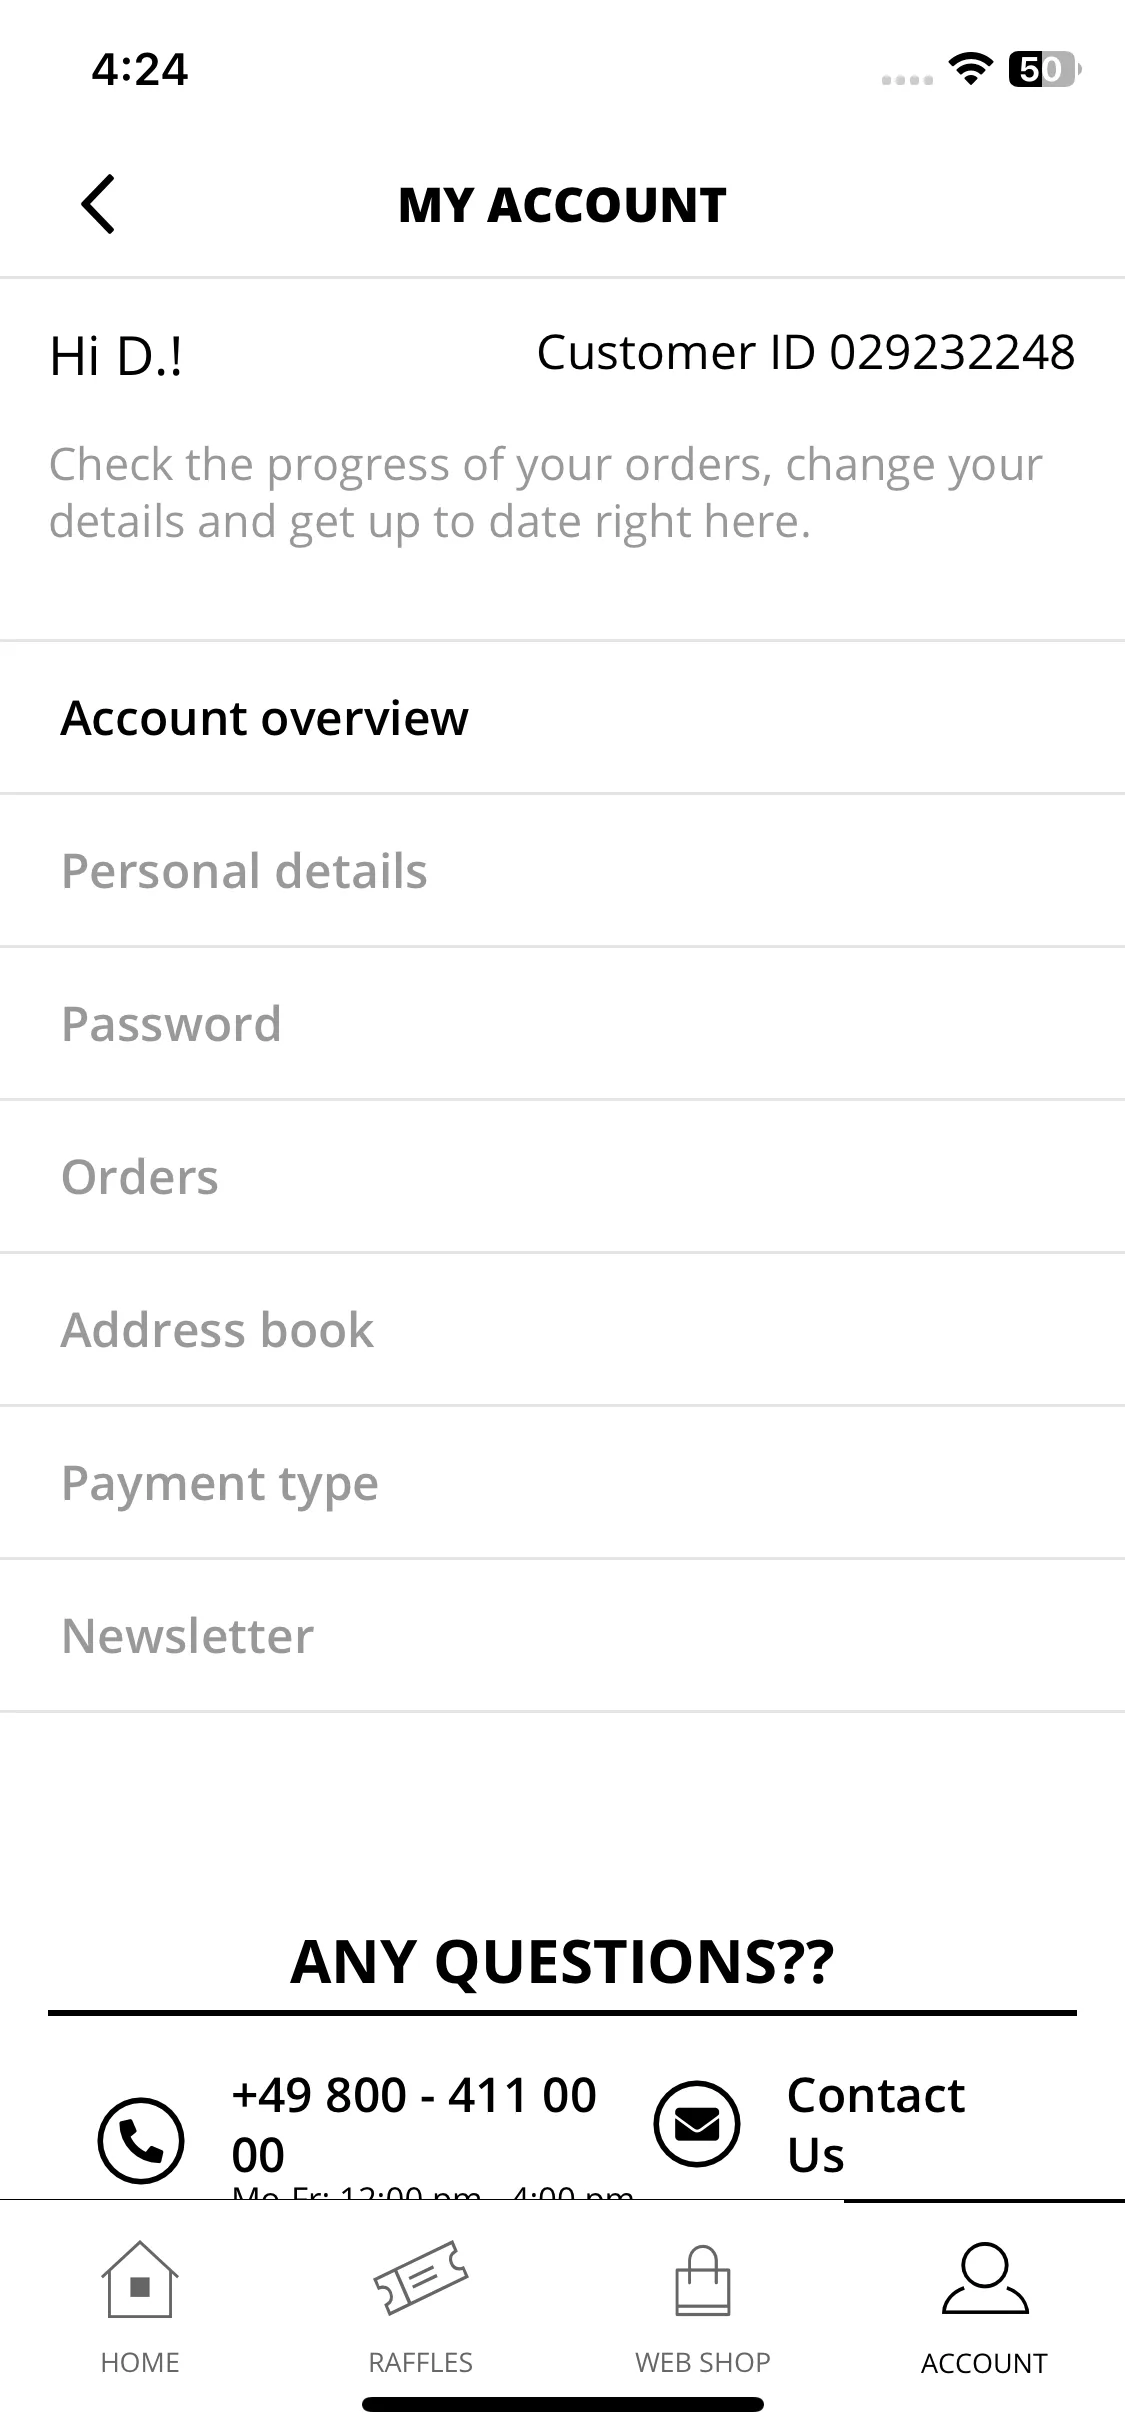Tap the envelope email icon
This screenshot has height=2436, width=1125.
pos(697,2124)
